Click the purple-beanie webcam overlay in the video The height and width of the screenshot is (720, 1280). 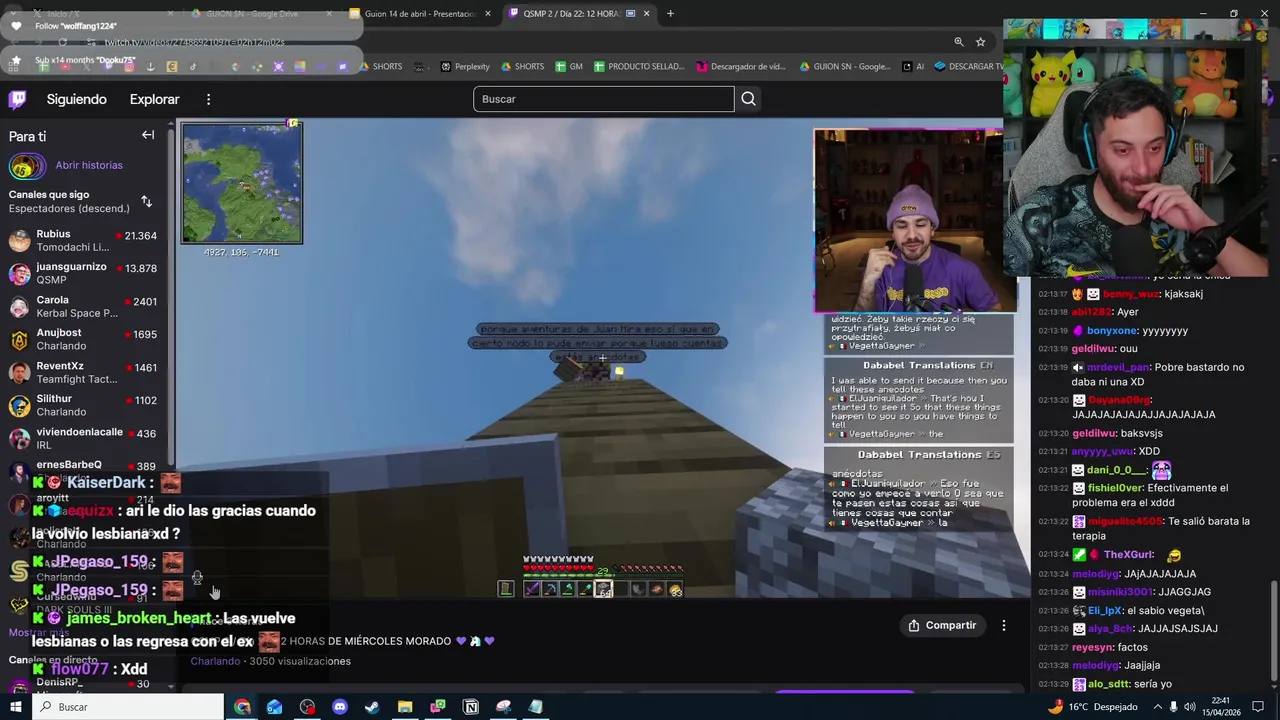908,221
